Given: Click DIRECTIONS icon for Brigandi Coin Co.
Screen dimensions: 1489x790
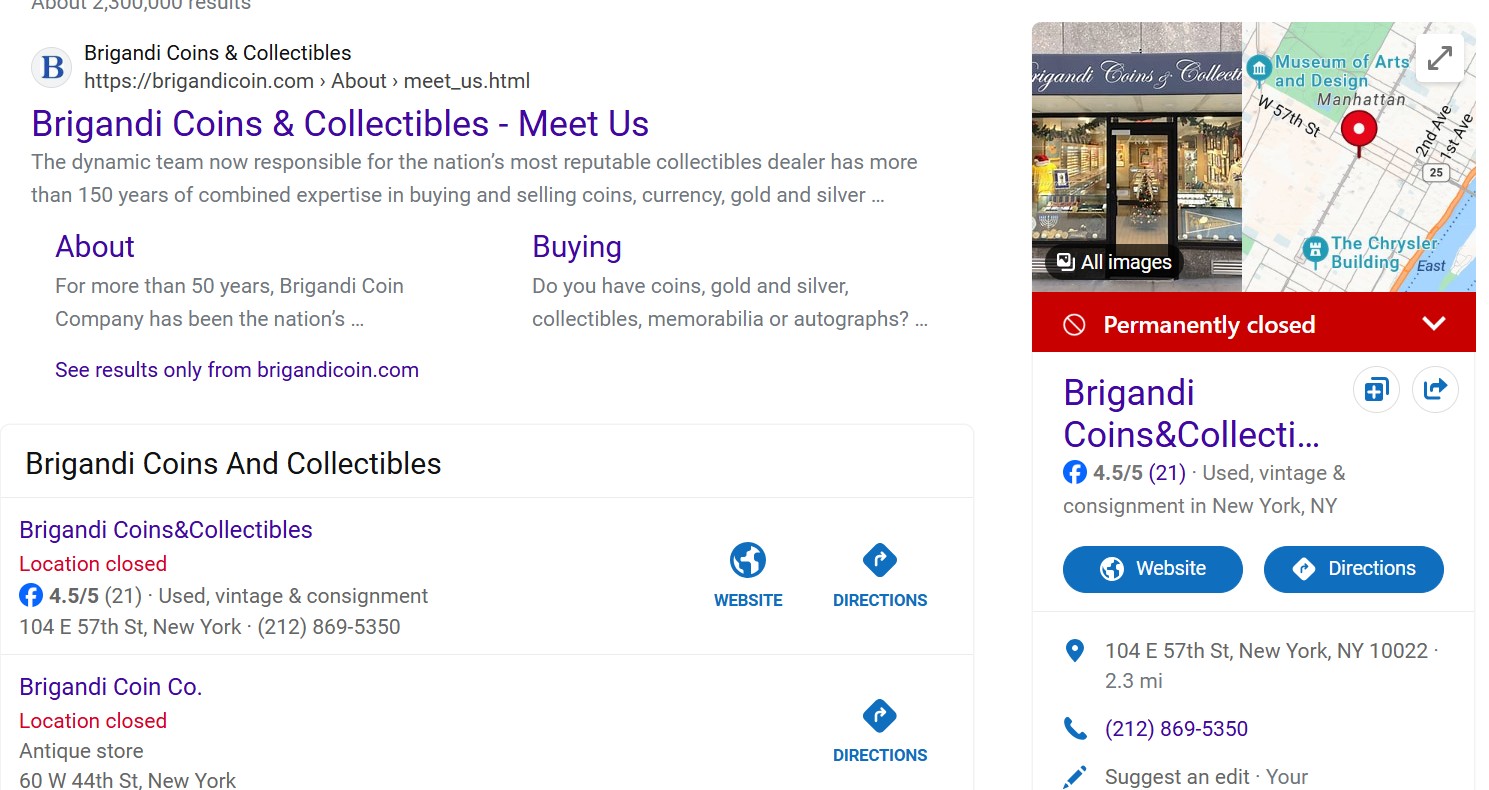Looking at the screenshot, I should [880, 717].
